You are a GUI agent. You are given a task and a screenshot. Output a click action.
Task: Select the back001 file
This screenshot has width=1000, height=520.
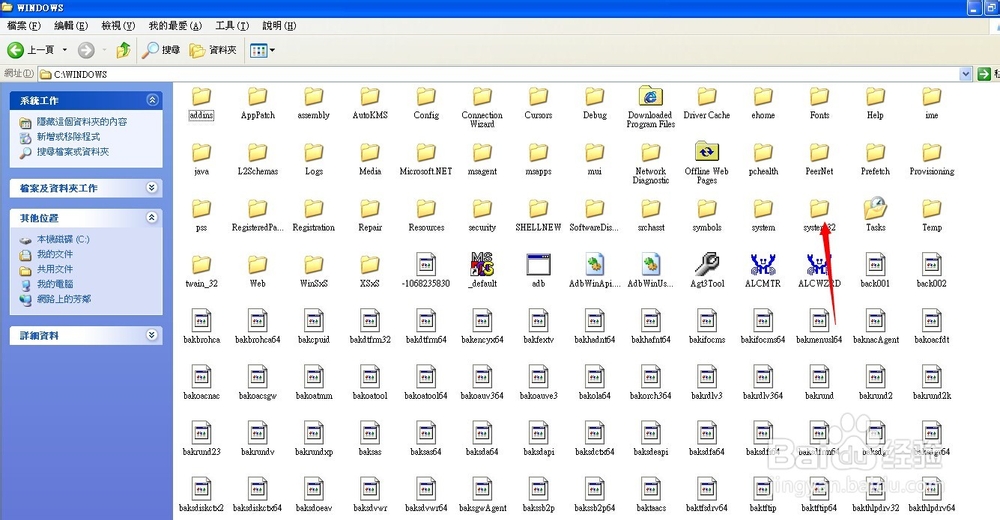click(x=875, y=271)
